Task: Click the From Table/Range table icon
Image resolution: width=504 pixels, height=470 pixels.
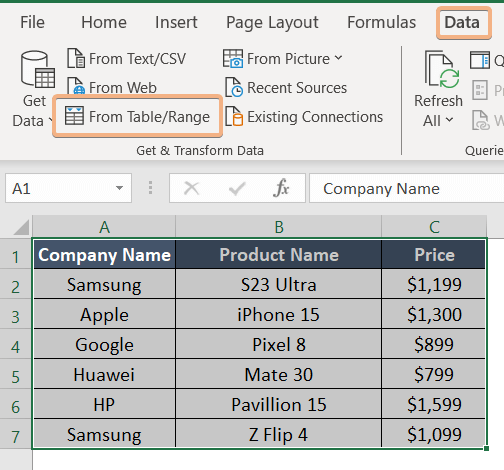Action: (74, 116)
